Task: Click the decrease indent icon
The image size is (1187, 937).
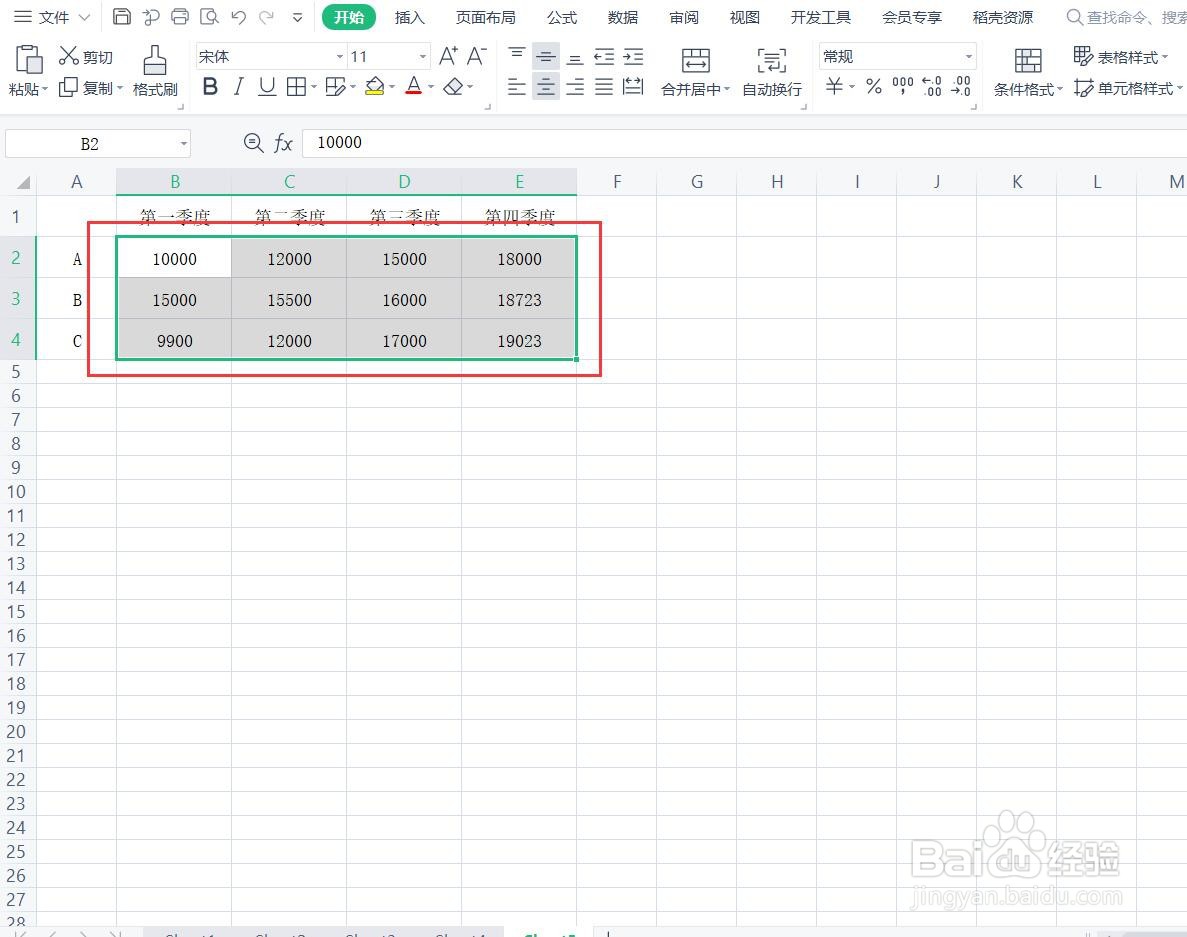Action: (604, 56)
